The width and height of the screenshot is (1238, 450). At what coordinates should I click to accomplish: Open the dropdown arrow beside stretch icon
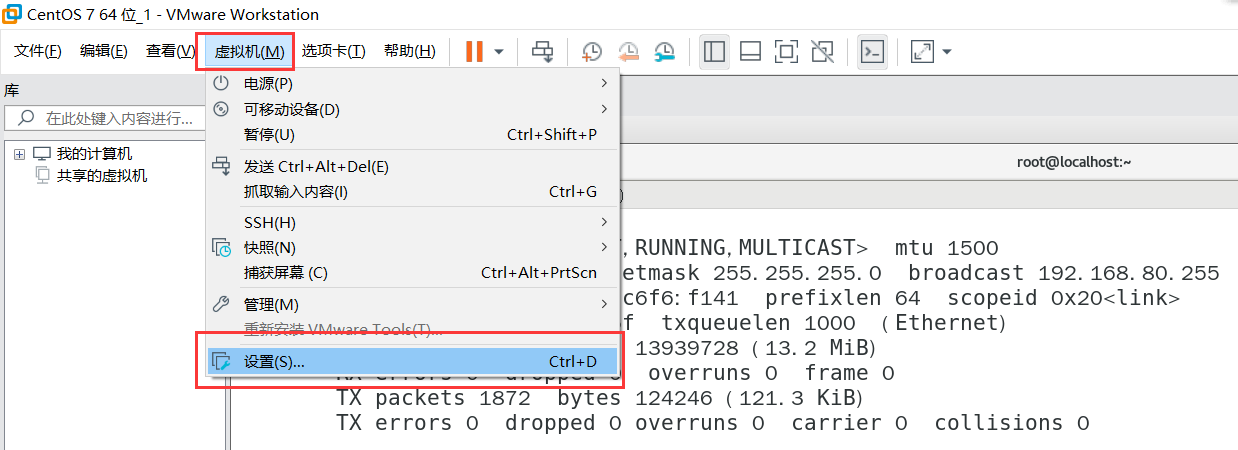pos(946,51)
